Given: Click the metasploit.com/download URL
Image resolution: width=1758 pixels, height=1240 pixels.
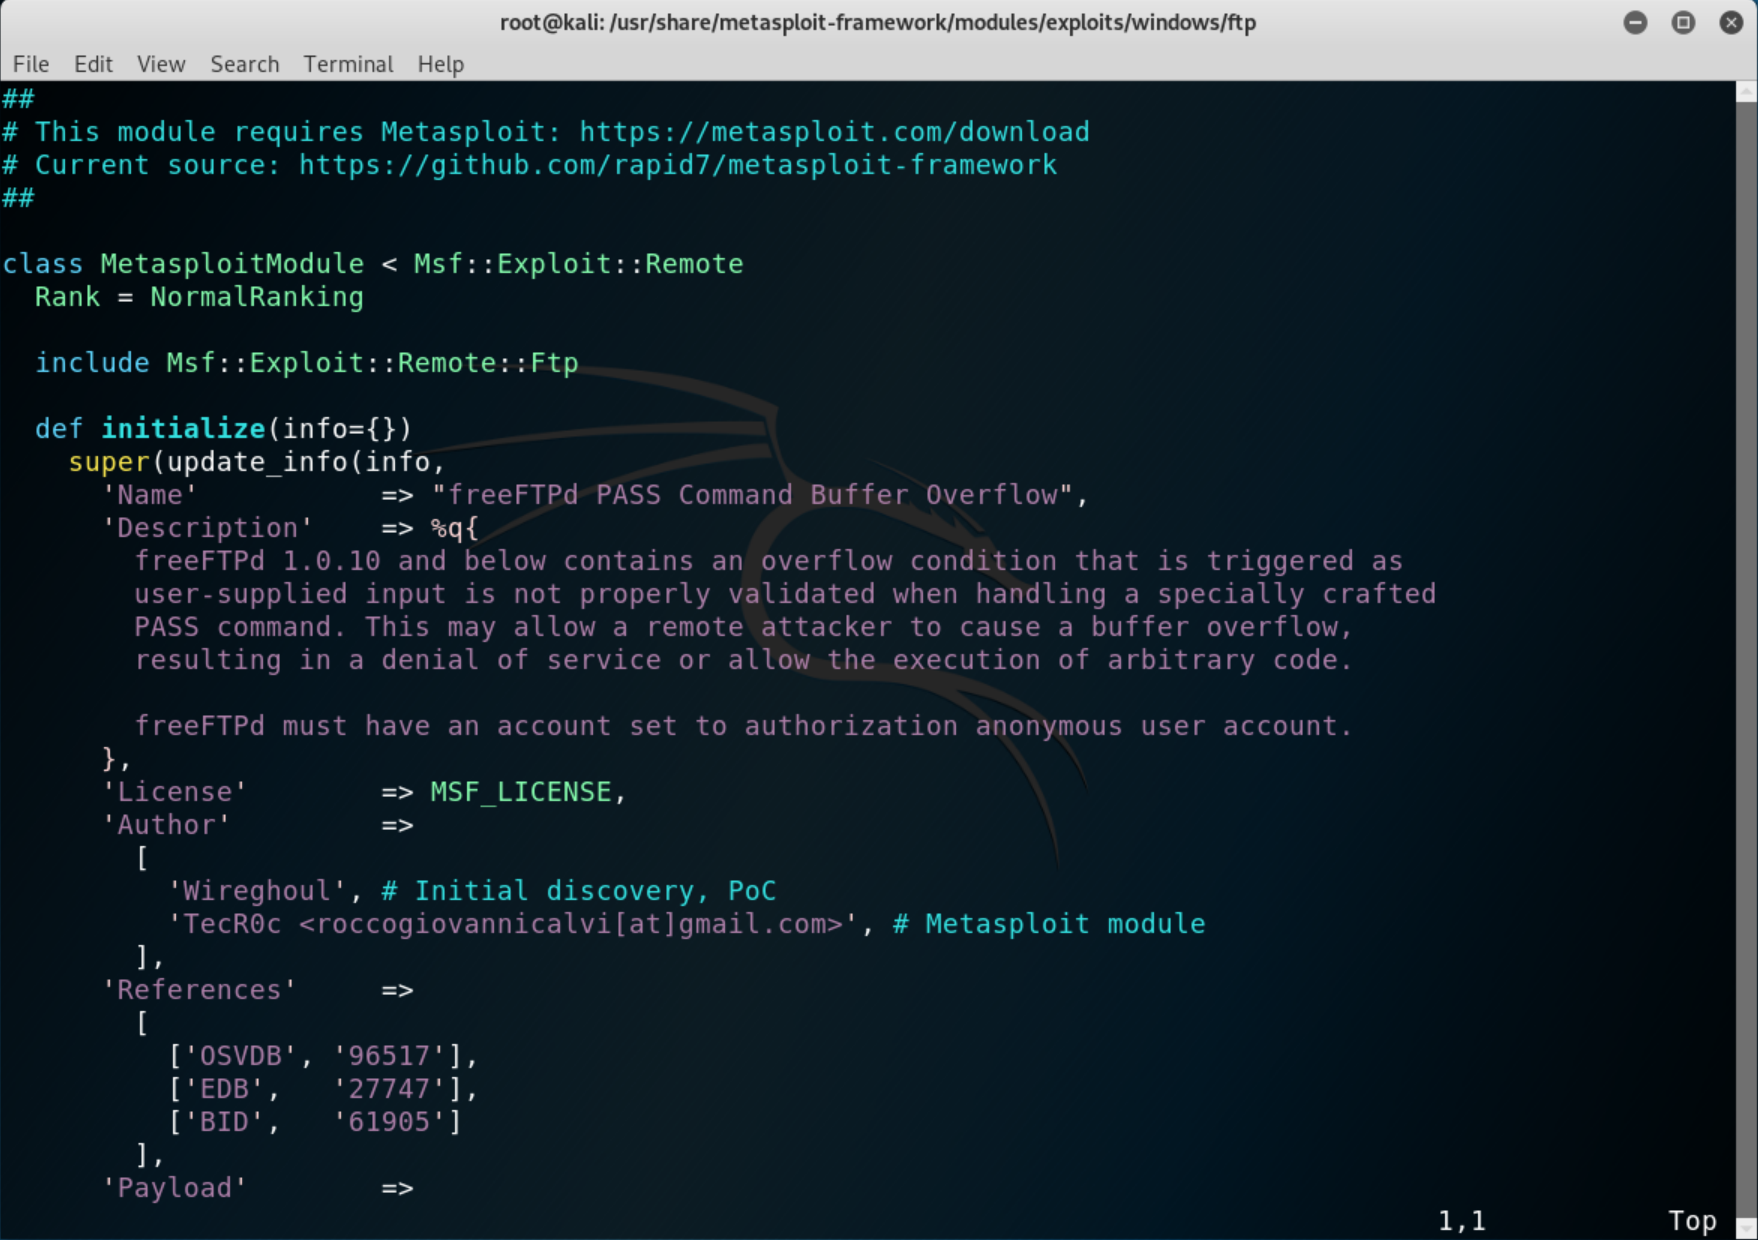Looking at the screenshot, I should (x=834, y=132).
